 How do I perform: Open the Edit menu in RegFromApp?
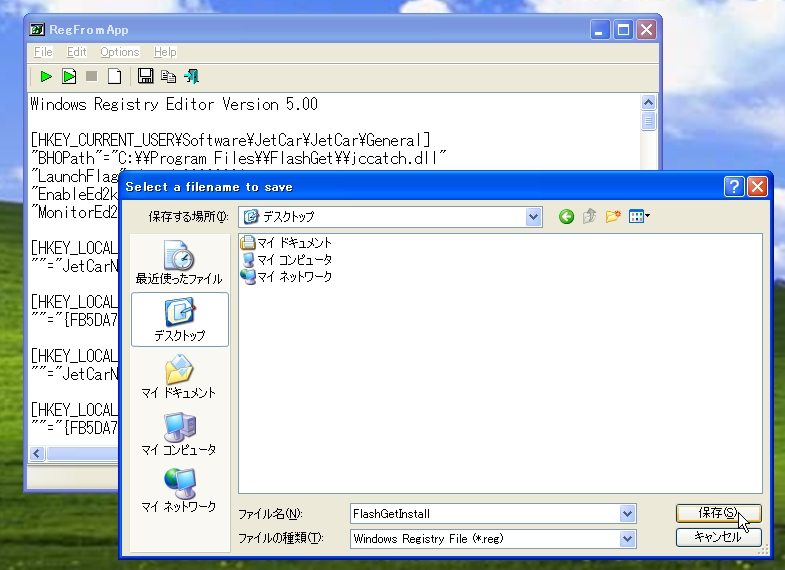point(77,52)
